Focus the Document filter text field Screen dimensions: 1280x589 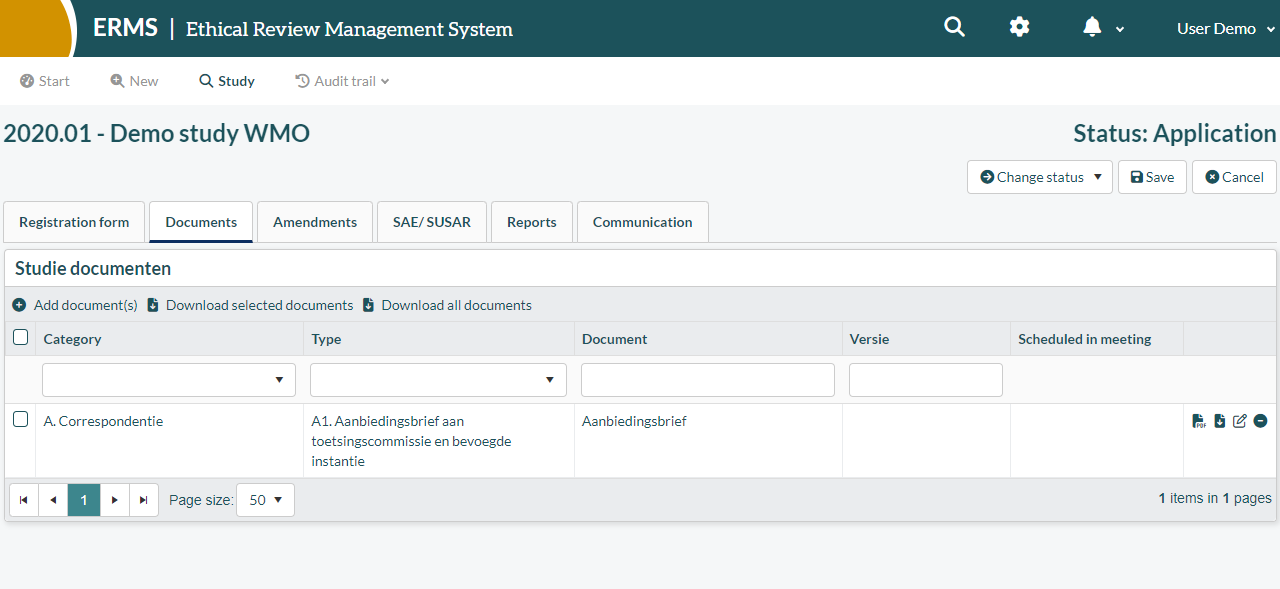tap(708, 380)
